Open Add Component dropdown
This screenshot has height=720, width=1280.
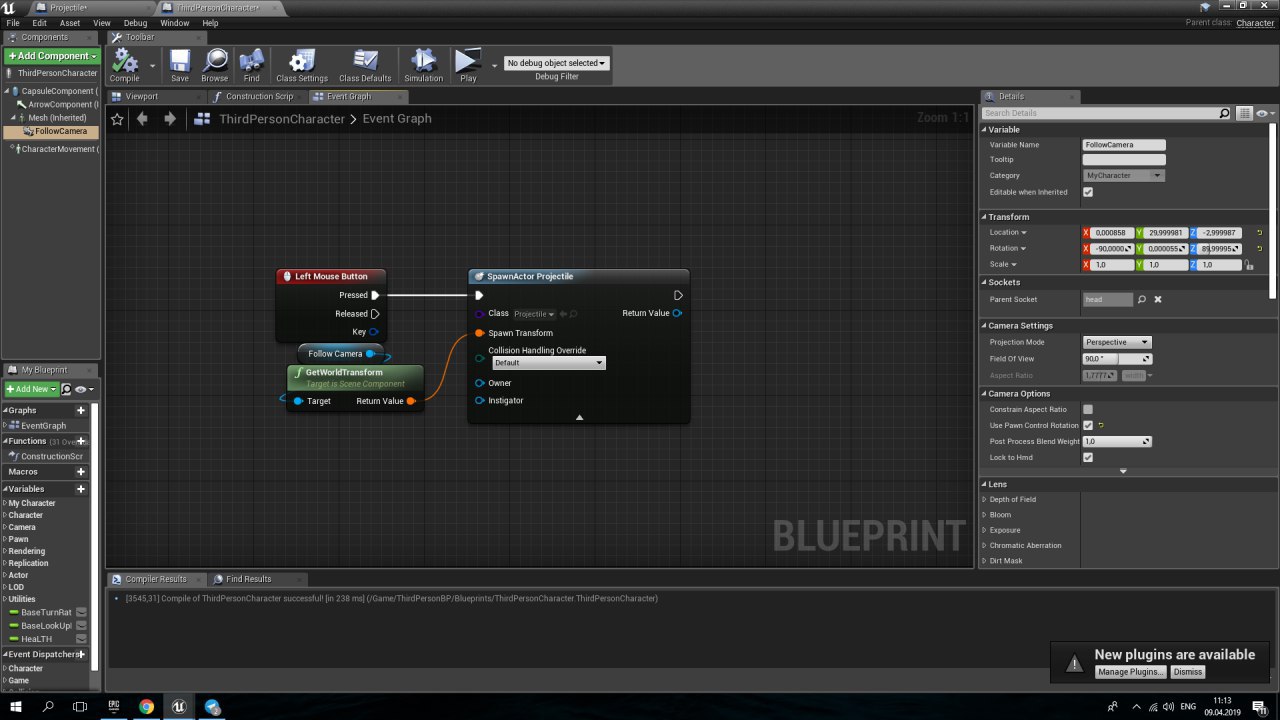(51, 56)
